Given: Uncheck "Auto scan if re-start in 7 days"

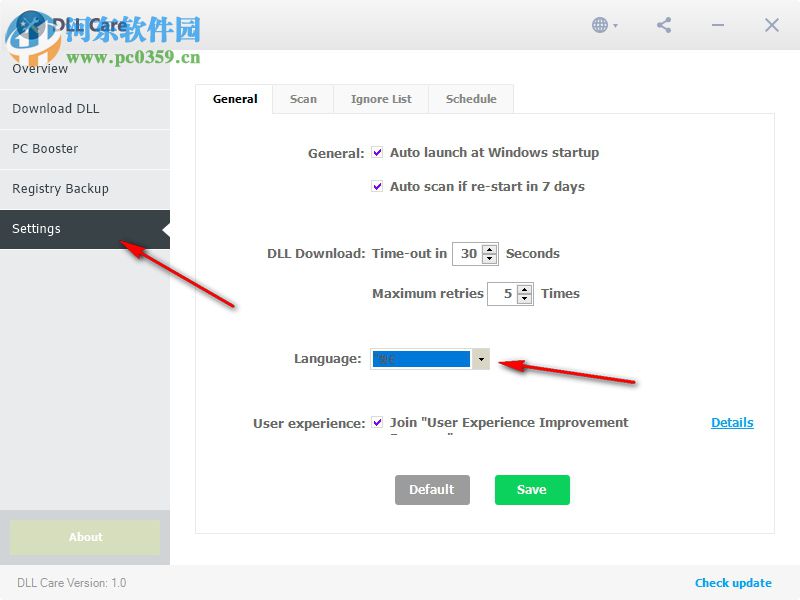Looking at the screenshot, I should pyautogui.click(x=377, y=186).
